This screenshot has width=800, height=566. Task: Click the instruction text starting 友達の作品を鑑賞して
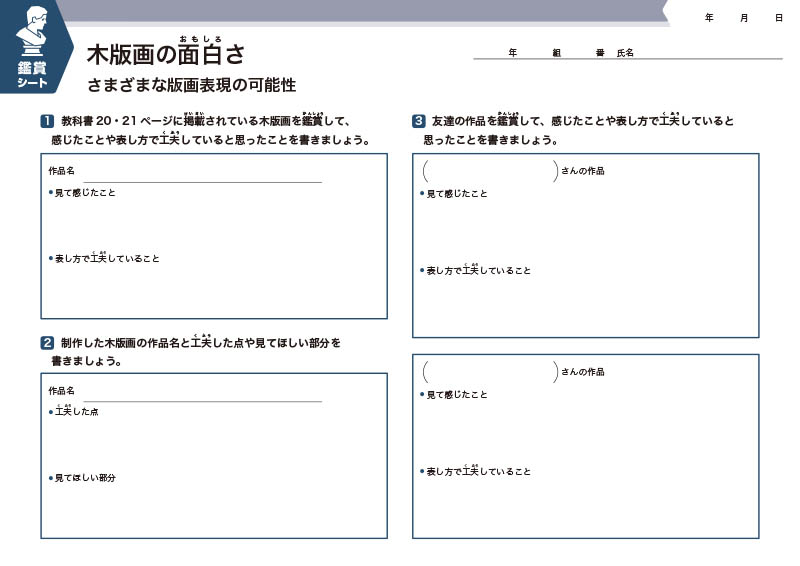pos(579,129)
